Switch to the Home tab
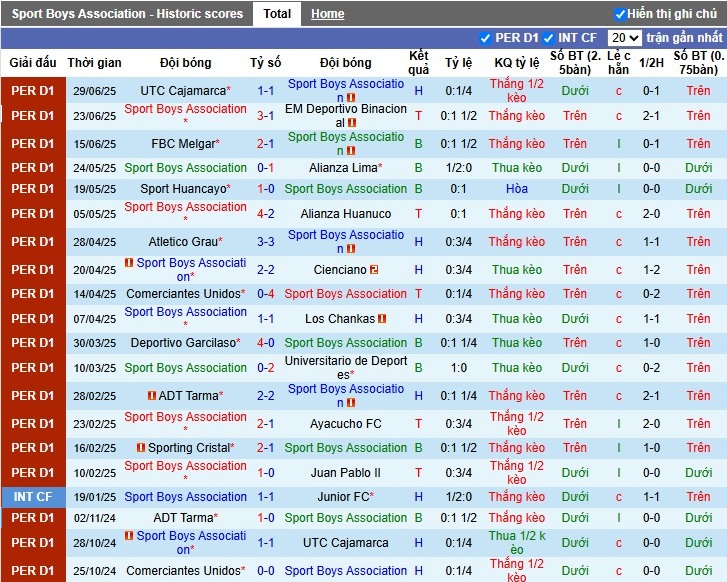The width and height of the screenshot is (727, 582). point(327,14)
